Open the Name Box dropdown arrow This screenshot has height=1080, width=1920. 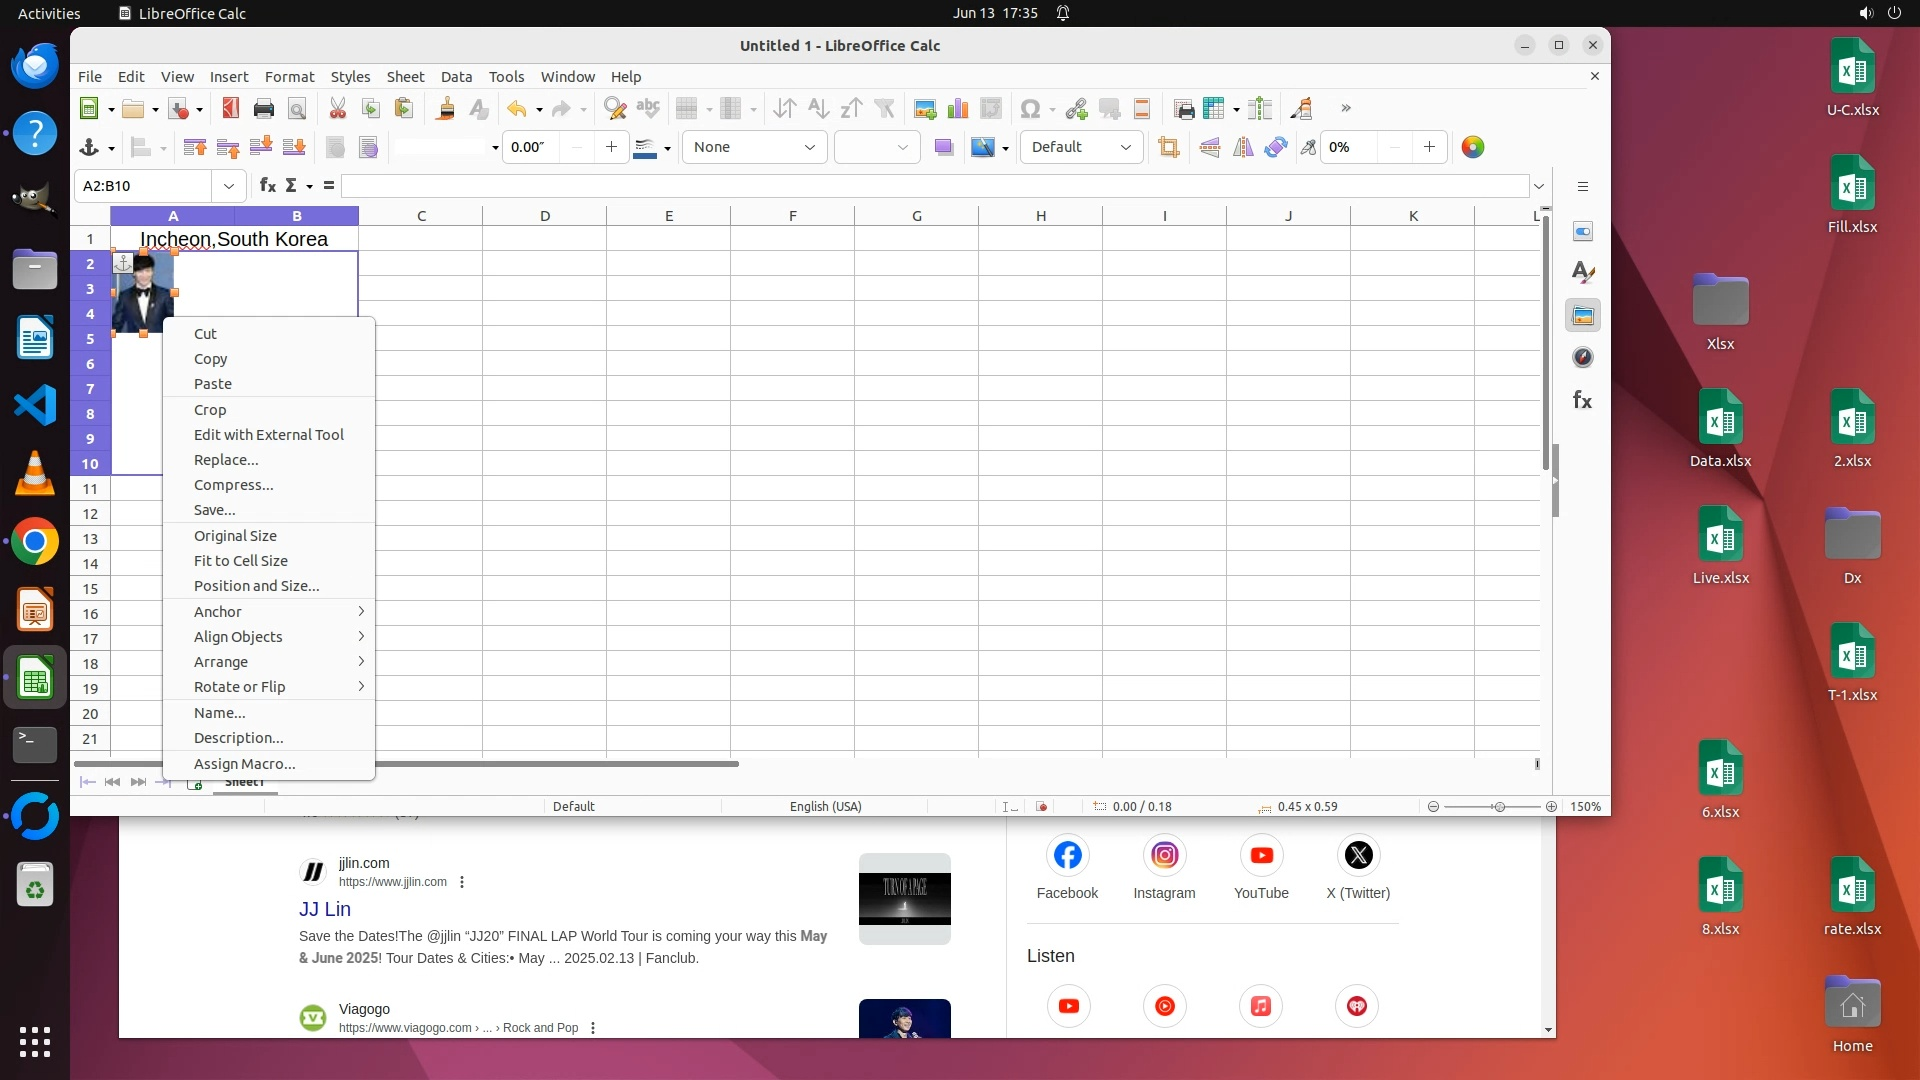[229, 186]
